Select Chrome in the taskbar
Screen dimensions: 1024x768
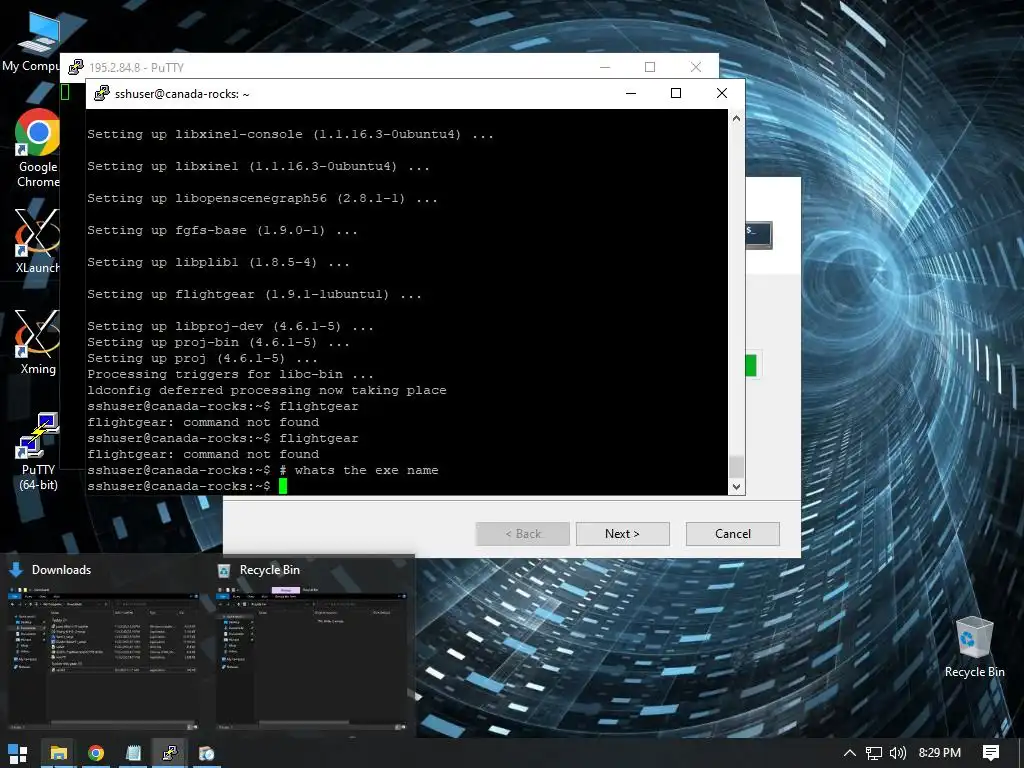pos(96,753)
